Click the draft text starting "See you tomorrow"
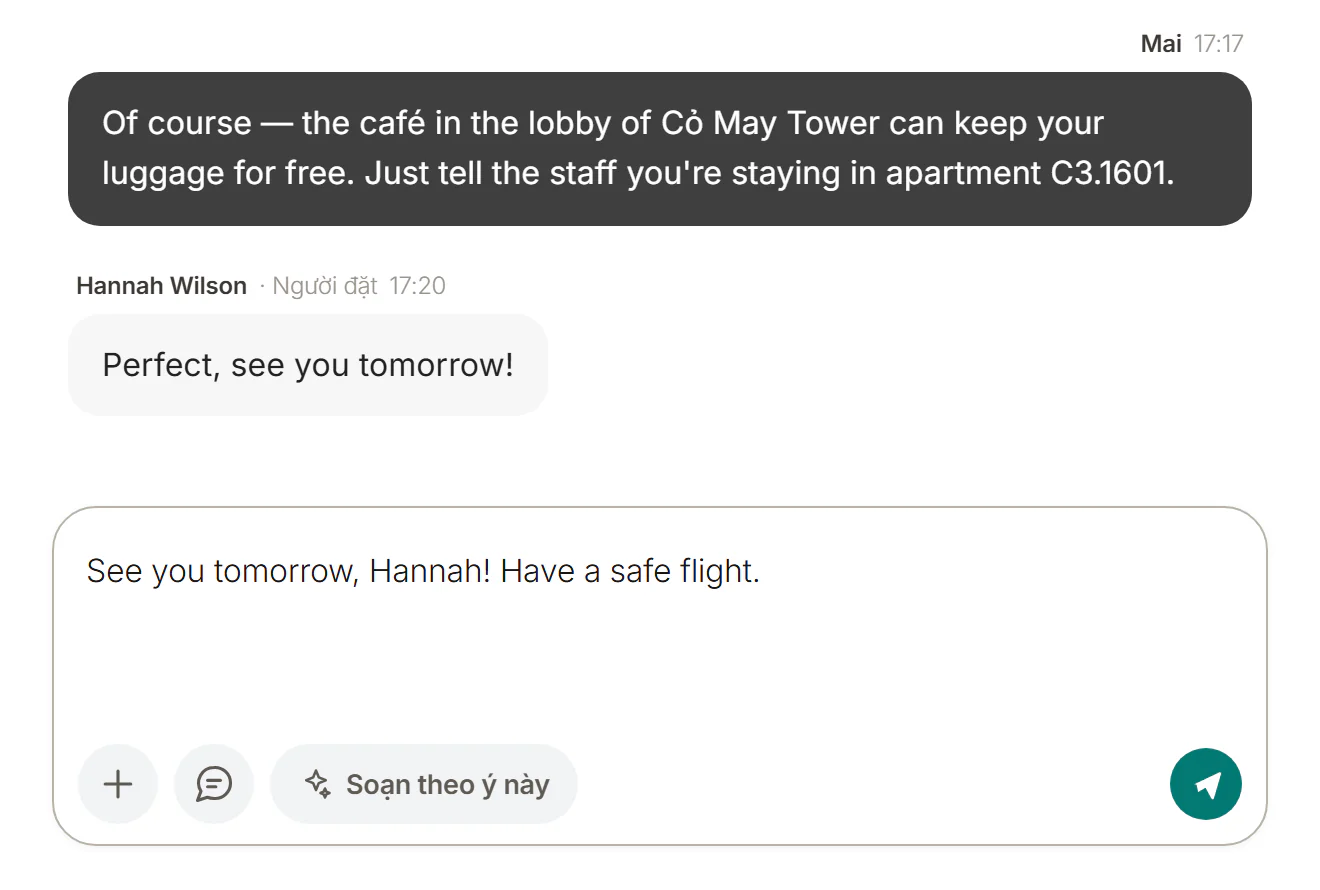The width and height of the screenshot is (1320, 890). click(x=423, y=571)
